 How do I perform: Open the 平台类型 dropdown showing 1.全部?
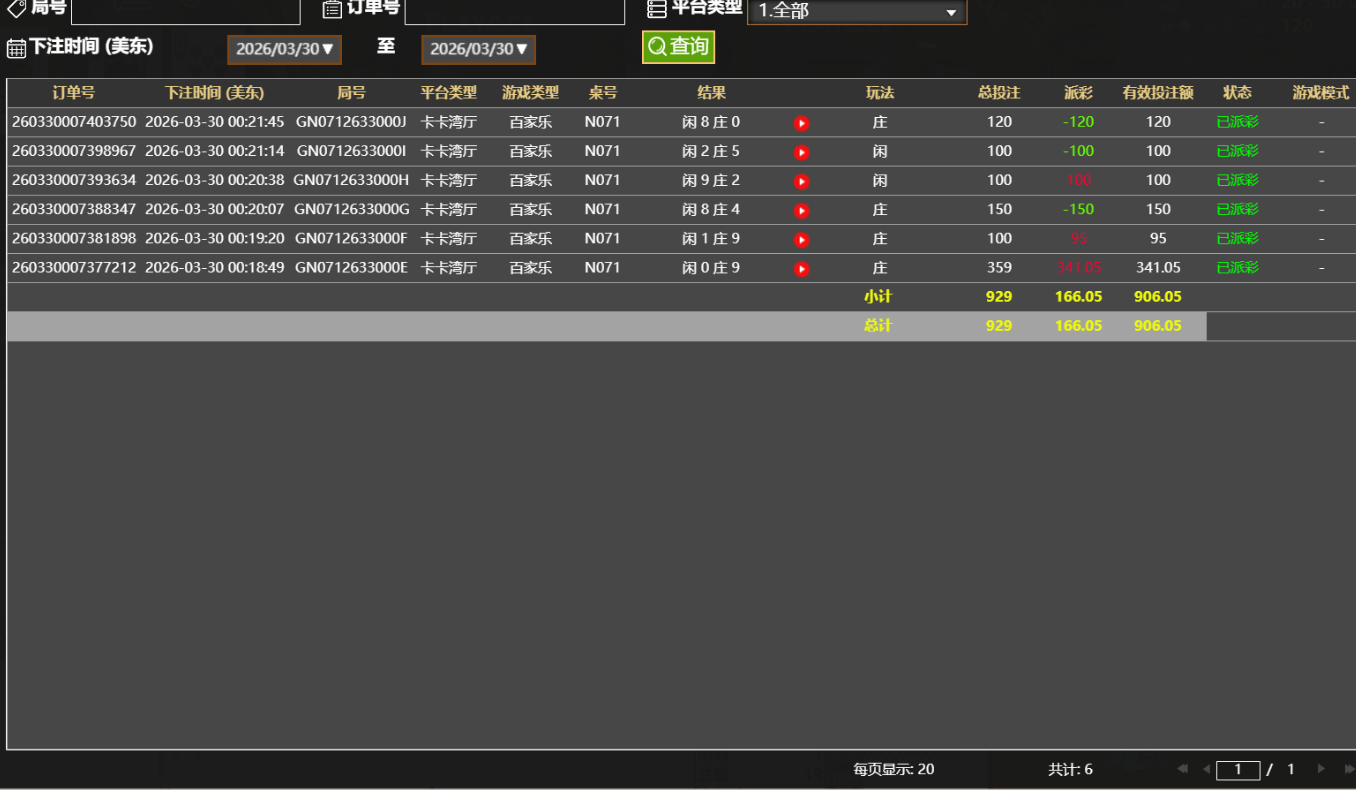pos(857,11)
